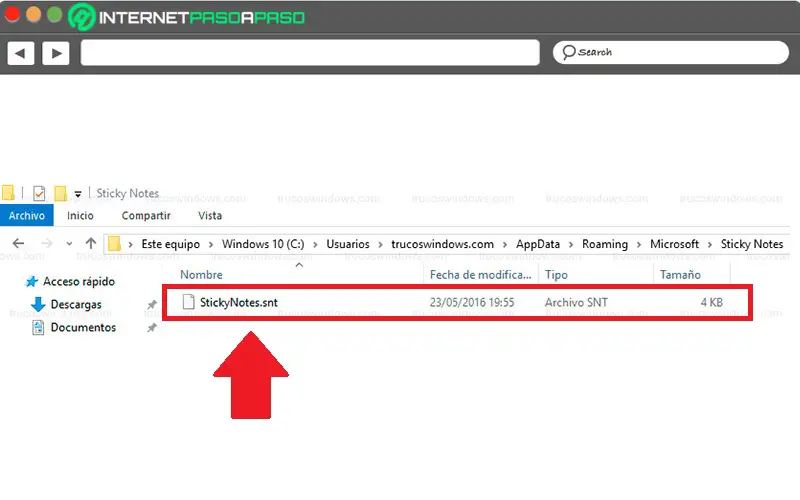Click the orange minimize window dot
Viewport: 800px width, 500px height.
tap(33, 14)
